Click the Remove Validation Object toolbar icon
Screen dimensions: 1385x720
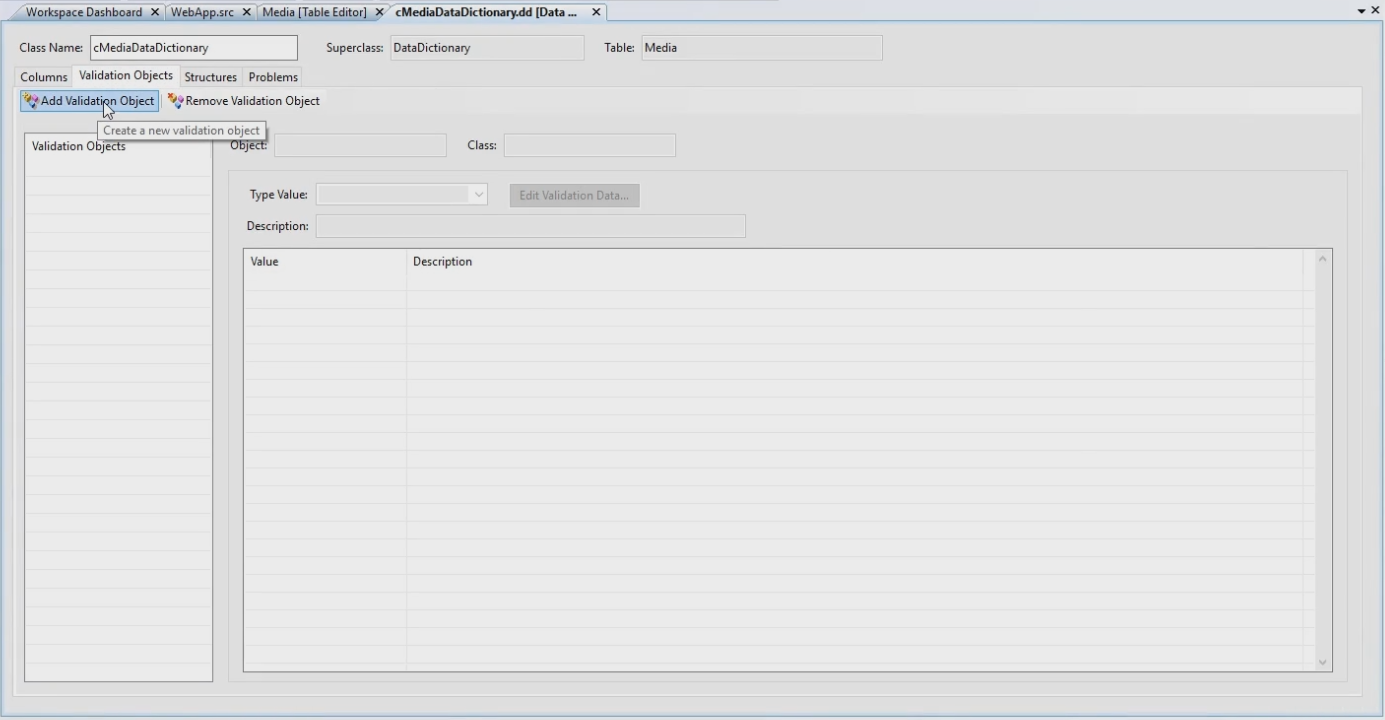tap(175, 101)
